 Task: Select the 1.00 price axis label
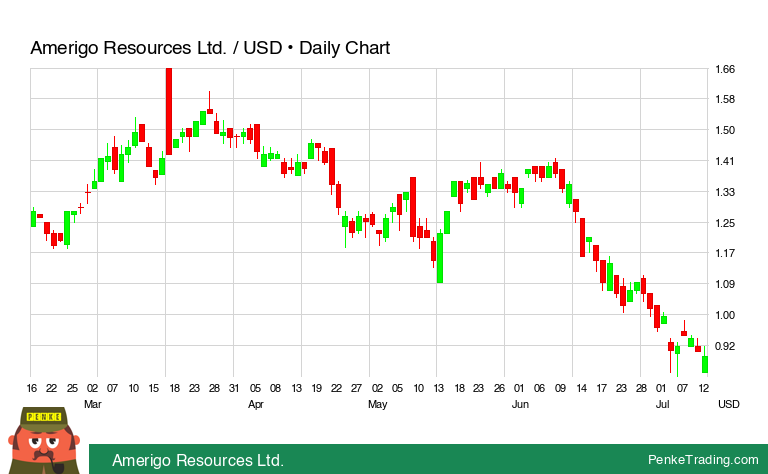725,315
